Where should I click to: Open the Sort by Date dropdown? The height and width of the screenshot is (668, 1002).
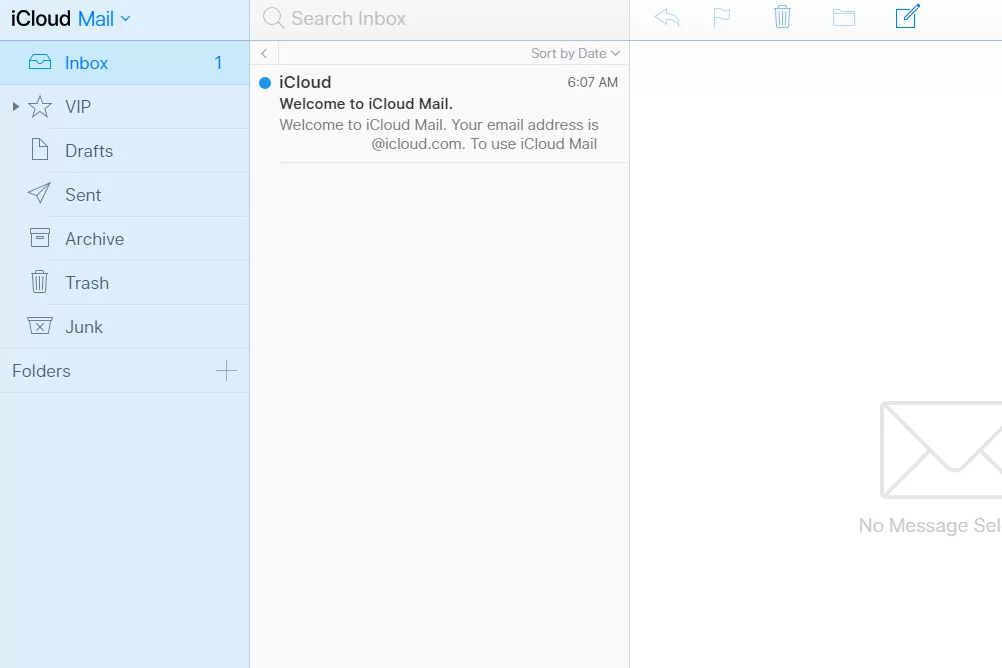point(575,53)
